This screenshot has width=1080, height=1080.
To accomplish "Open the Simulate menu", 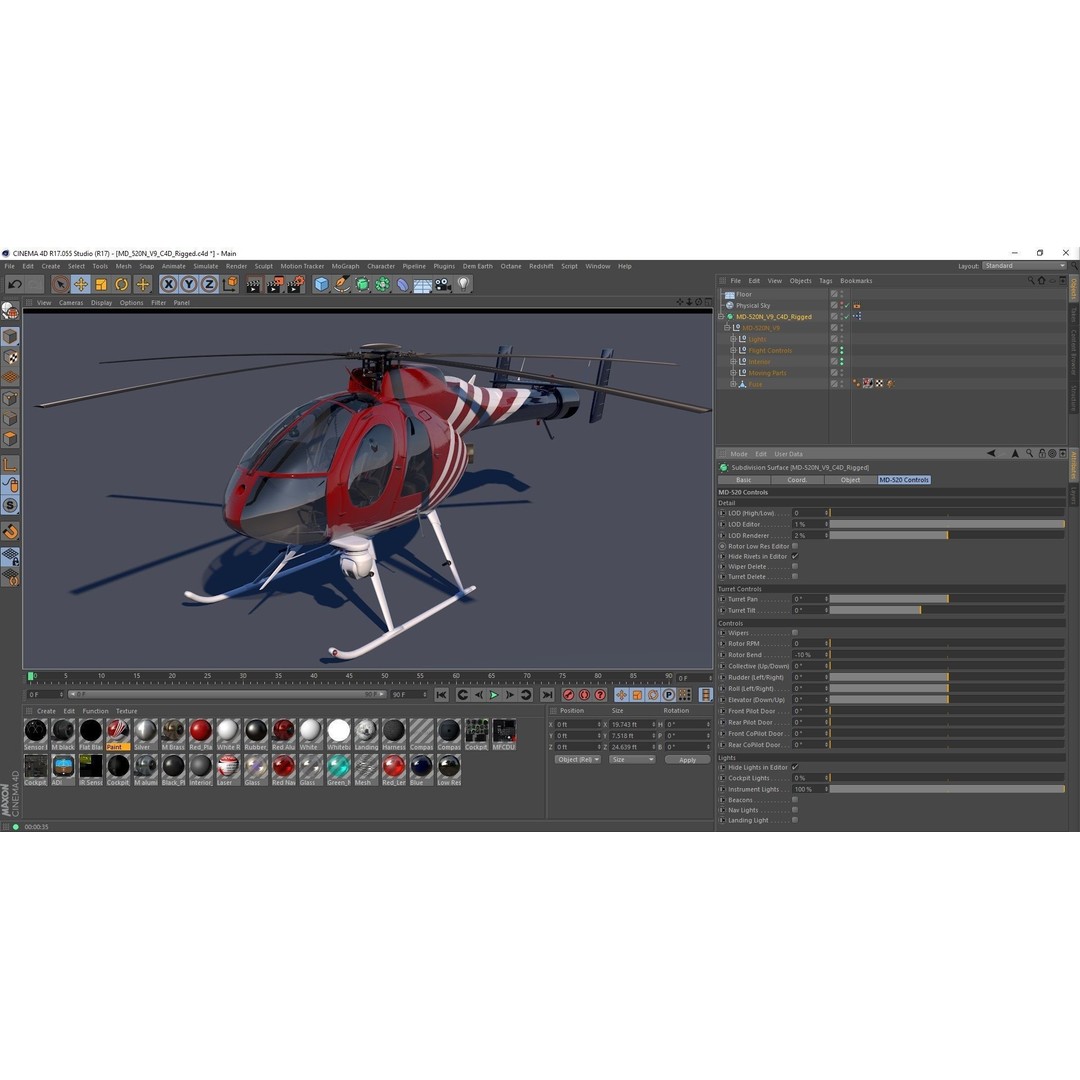I will tap(205, 266).
